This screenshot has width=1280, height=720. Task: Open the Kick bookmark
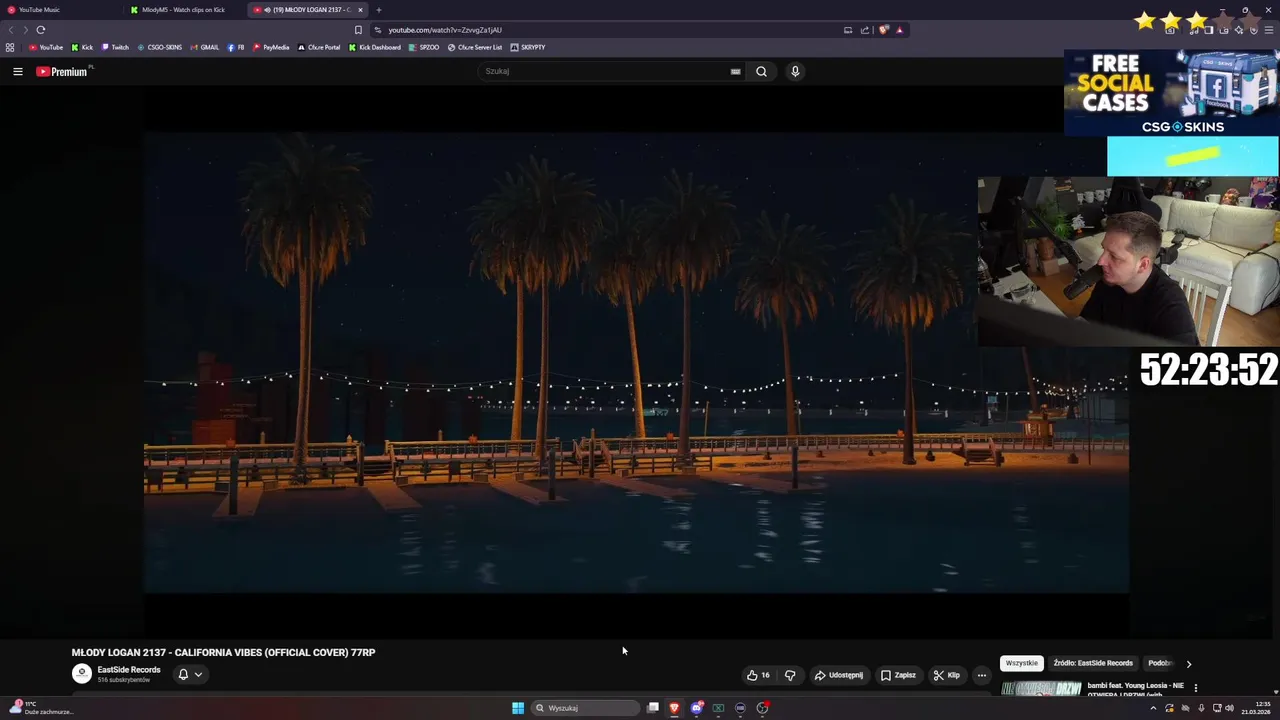coord(82,47)
